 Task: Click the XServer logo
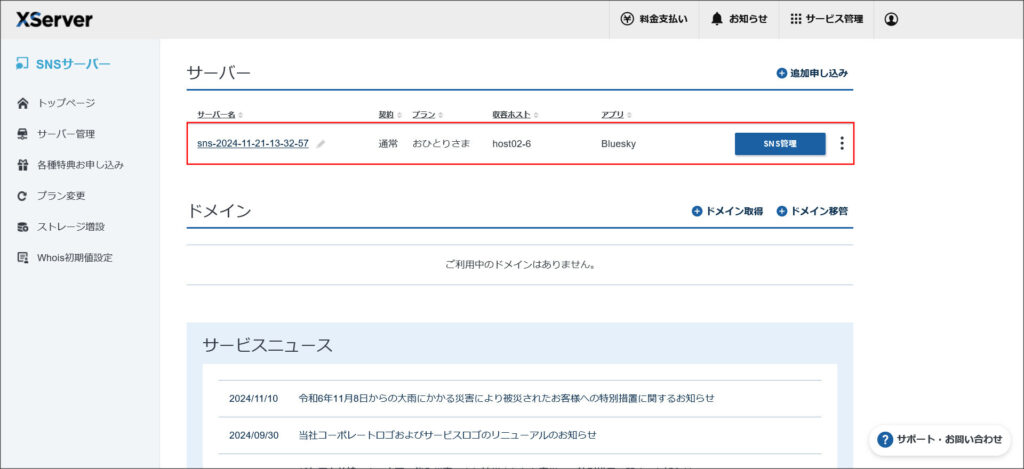coord(54,20)
